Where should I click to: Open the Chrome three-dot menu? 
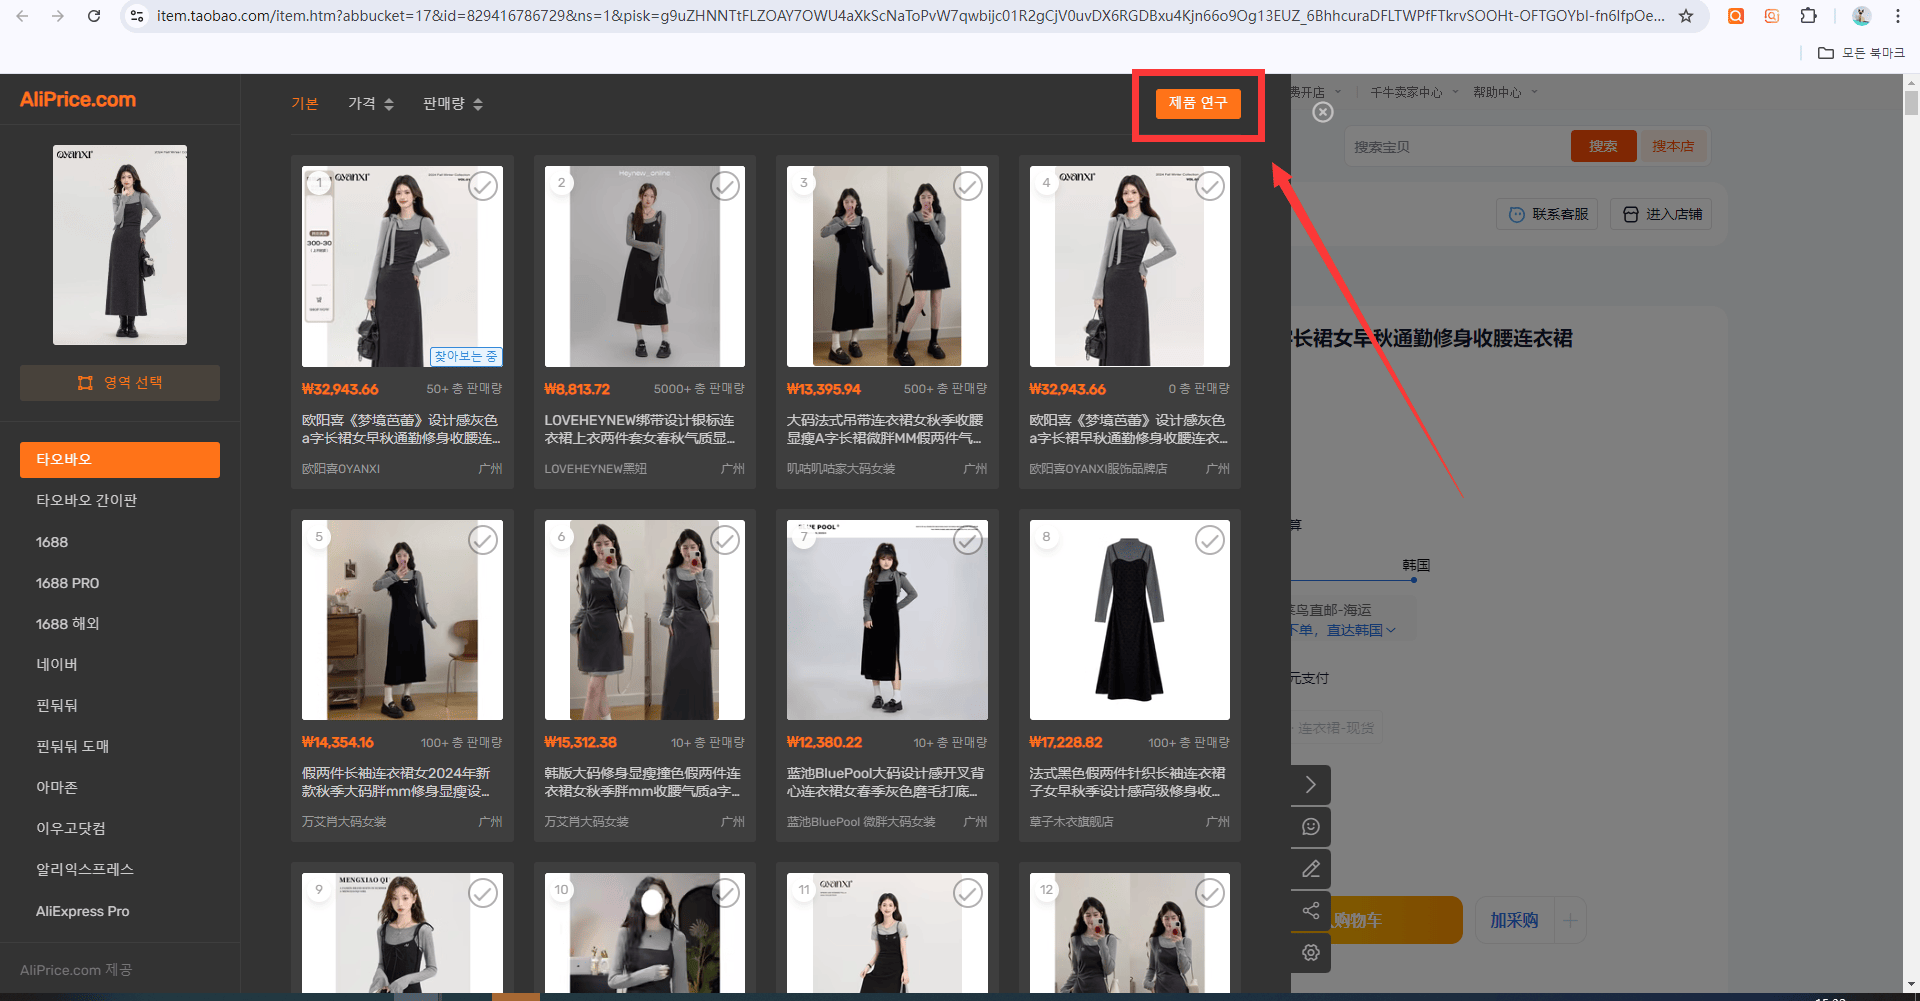click(1897, 16)
